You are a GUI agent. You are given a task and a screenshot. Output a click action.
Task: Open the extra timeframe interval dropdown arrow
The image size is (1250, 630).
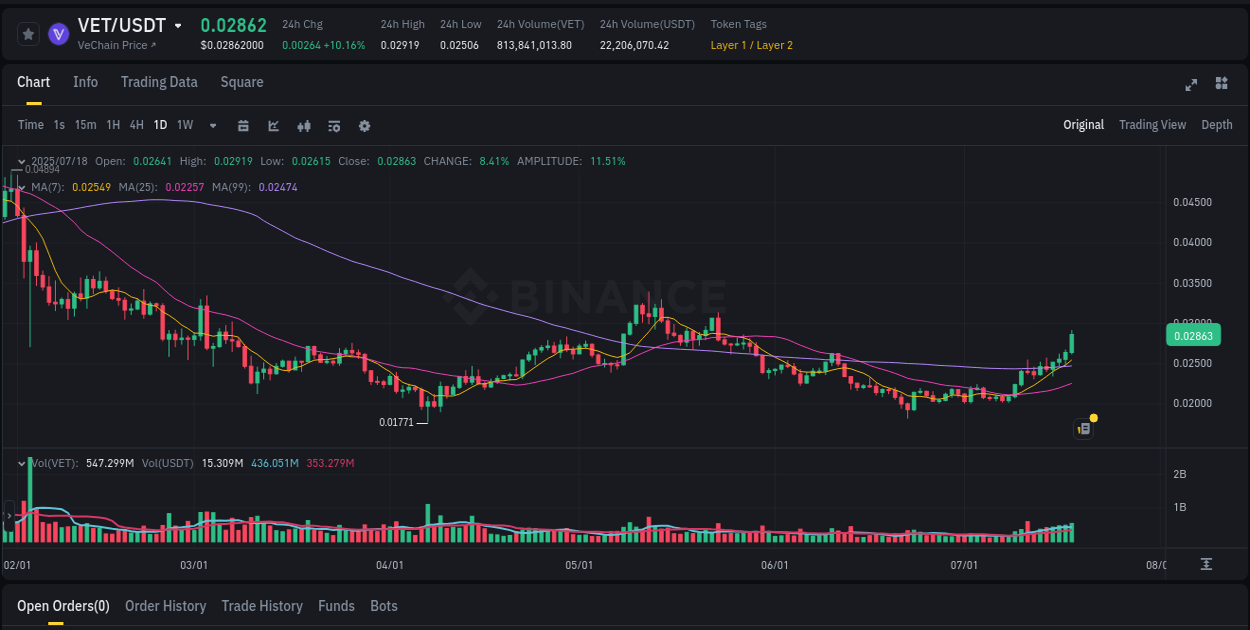point(211,126)
